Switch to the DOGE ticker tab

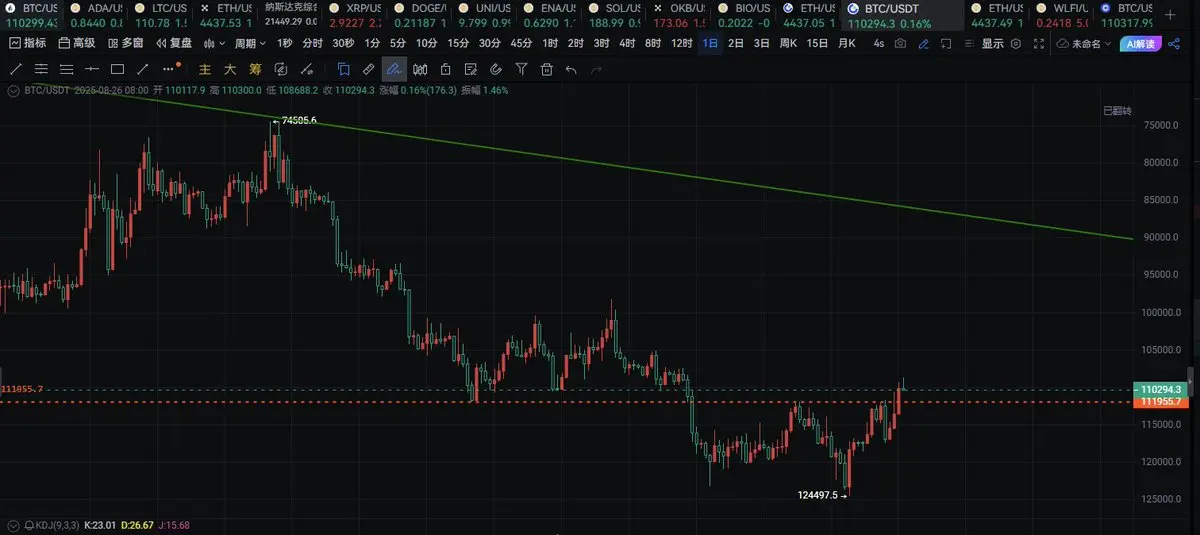click(418, 14)
